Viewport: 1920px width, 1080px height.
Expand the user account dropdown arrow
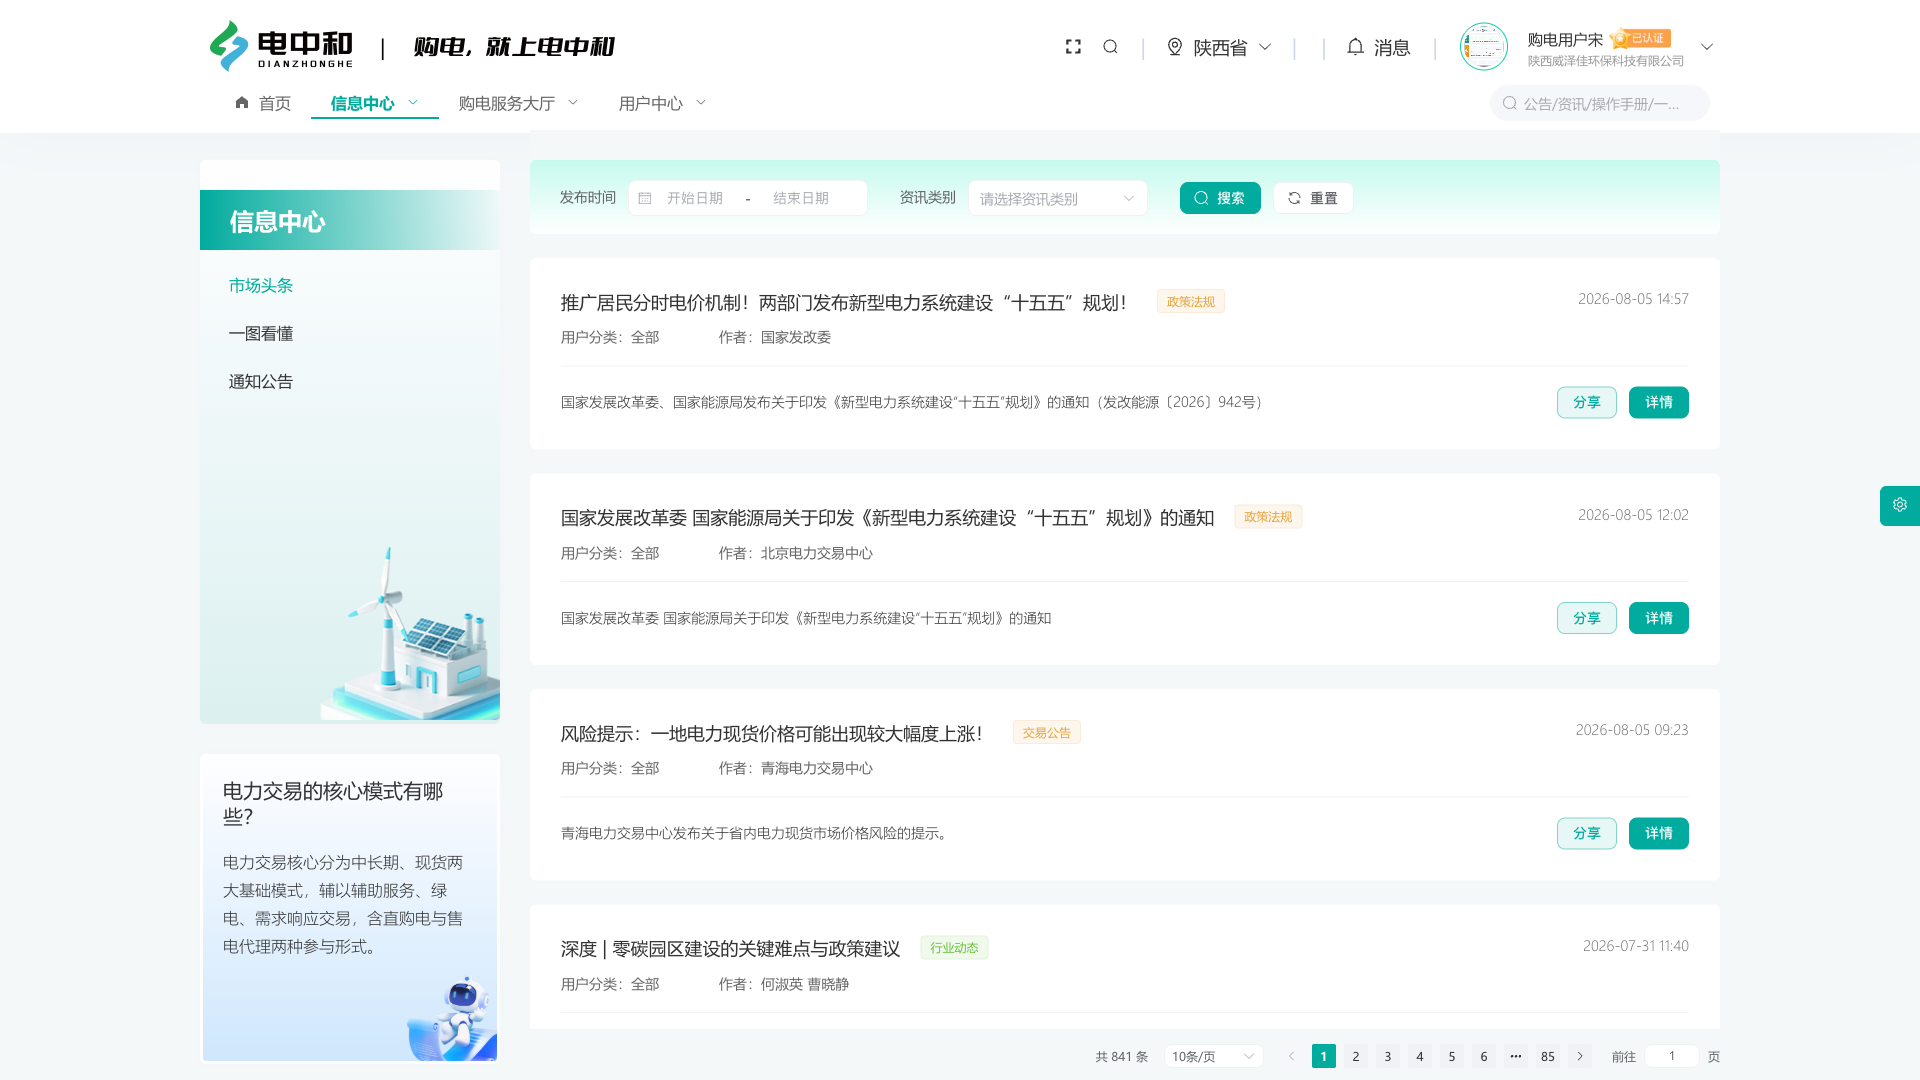(1707, 47)
